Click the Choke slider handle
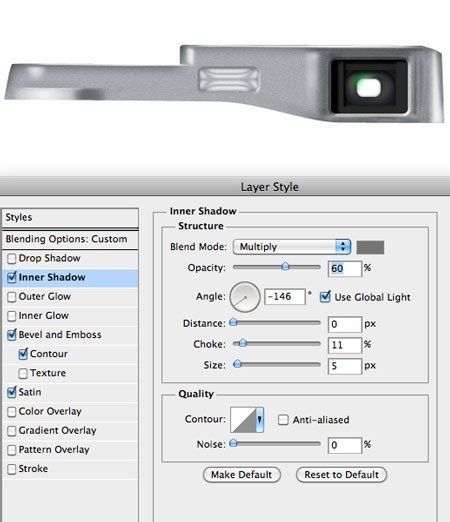 click(243, 343)
